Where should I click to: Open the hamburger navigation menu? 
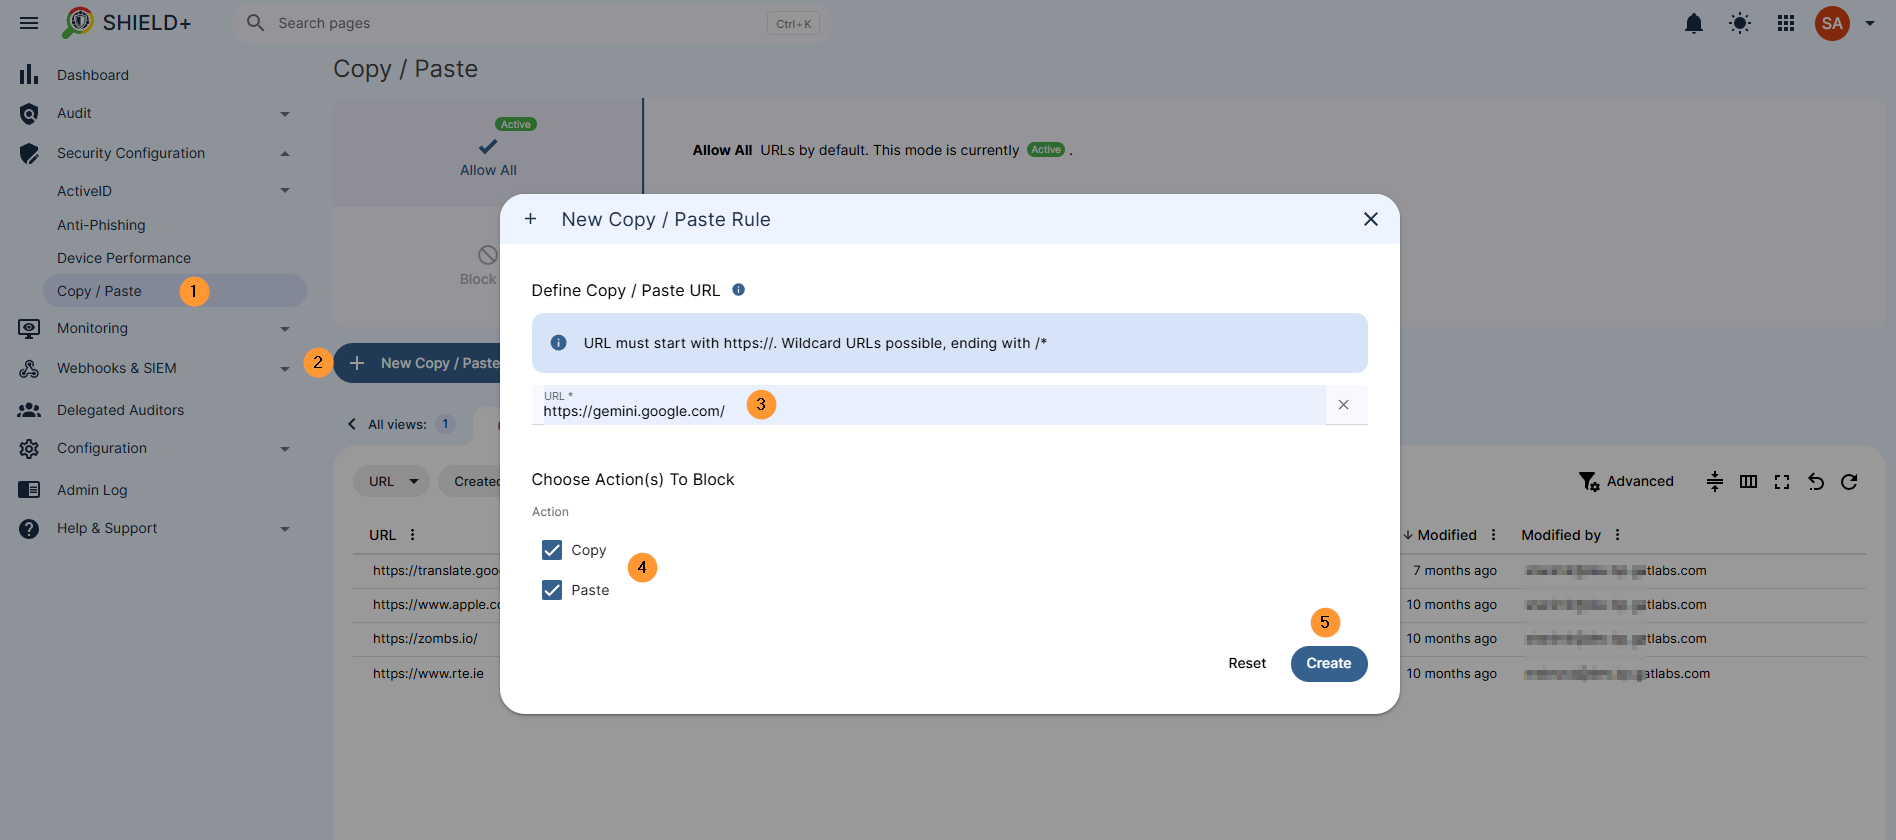(29, 23)
